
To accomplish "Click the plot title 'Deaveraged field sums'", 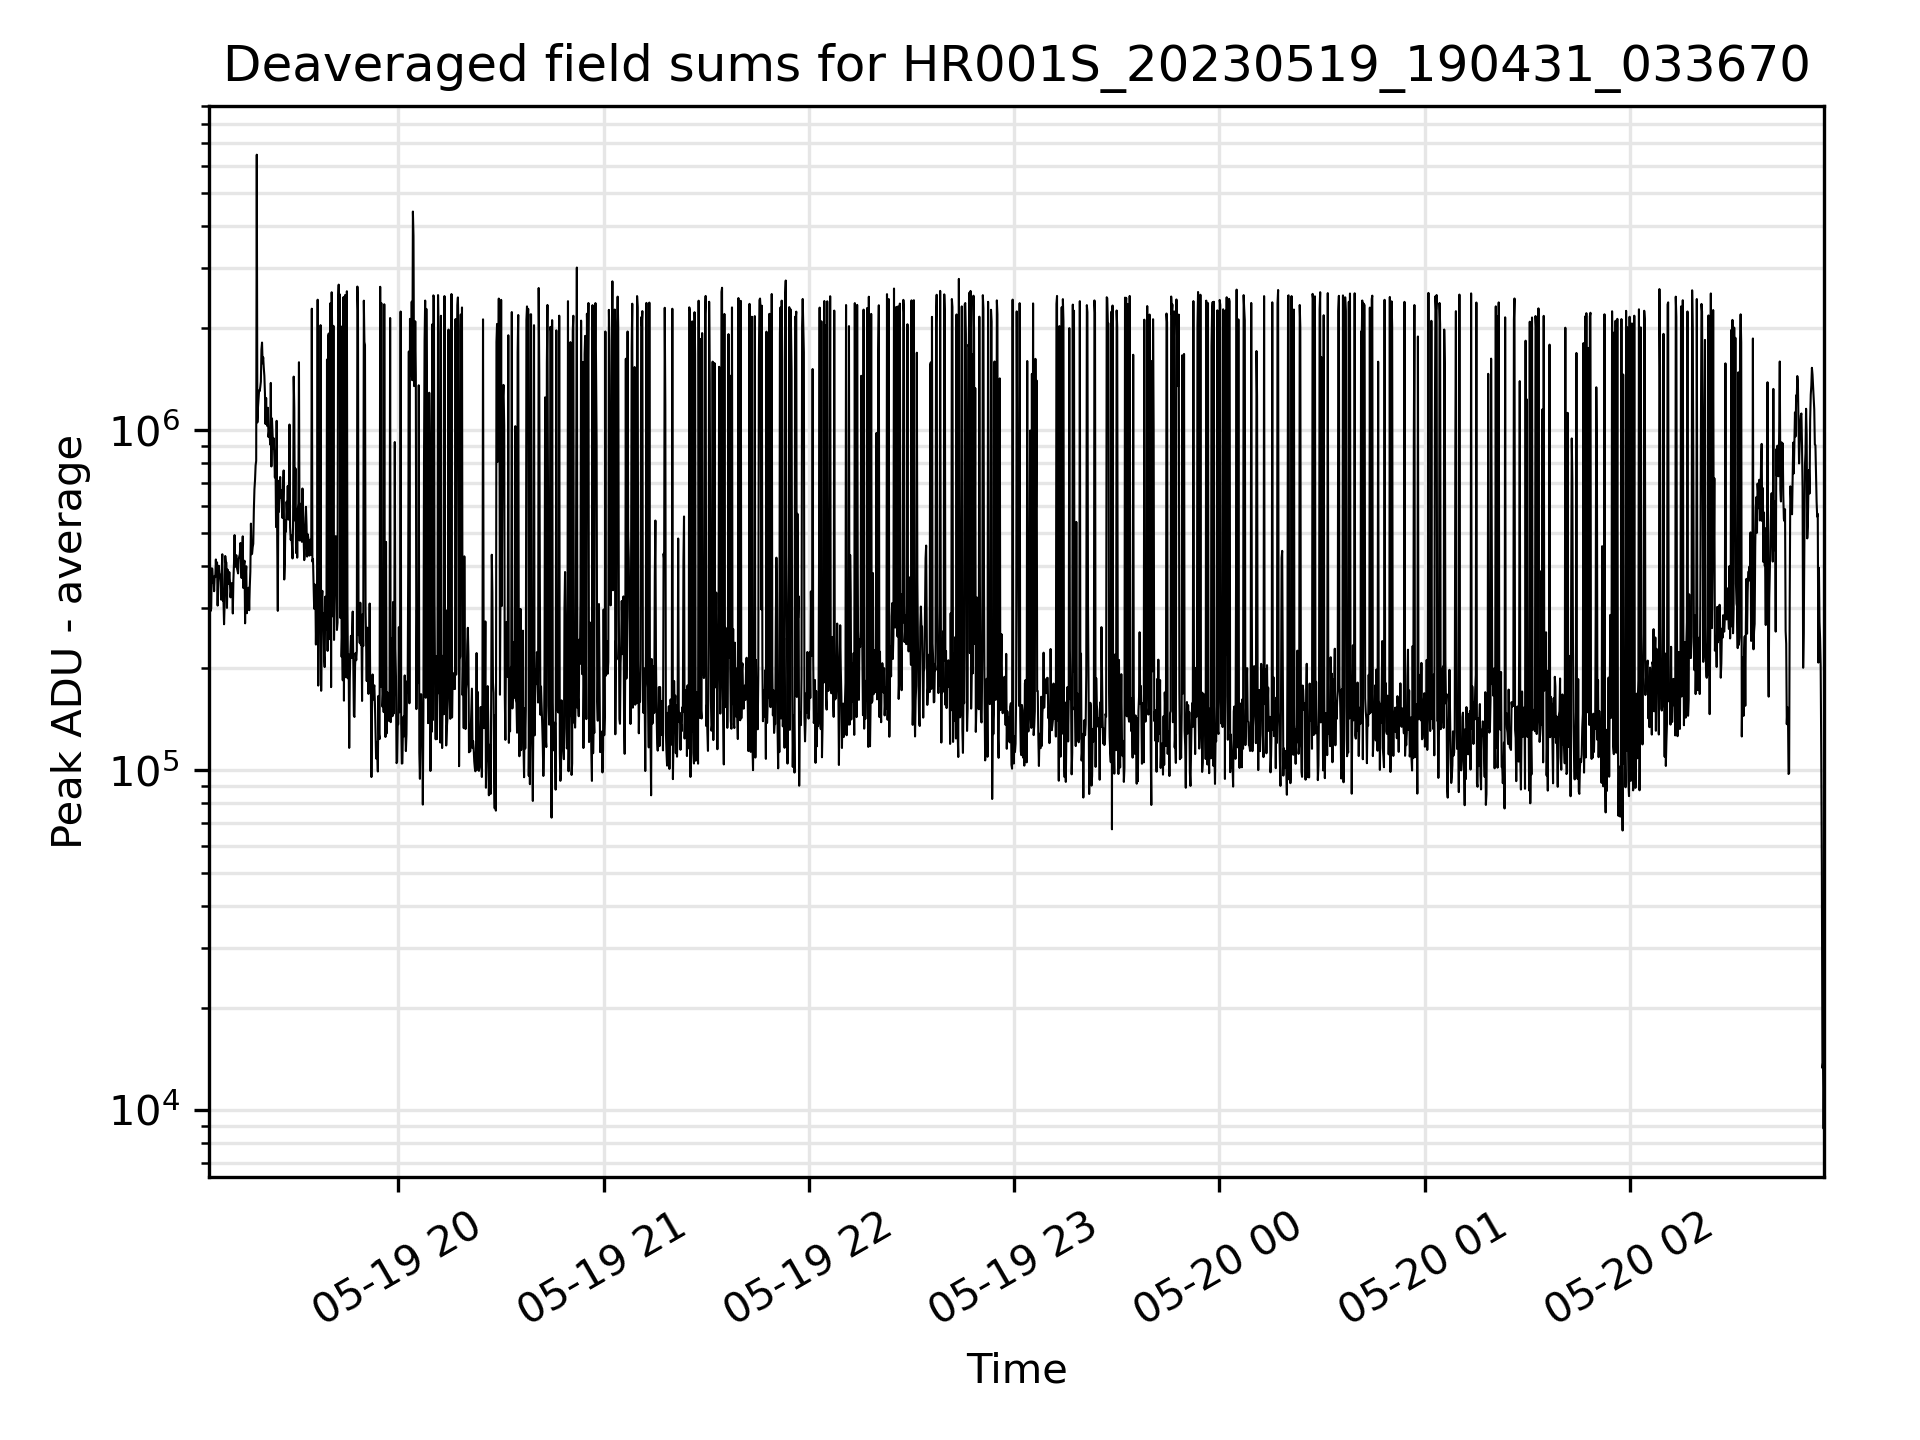I will (1016, 66).
